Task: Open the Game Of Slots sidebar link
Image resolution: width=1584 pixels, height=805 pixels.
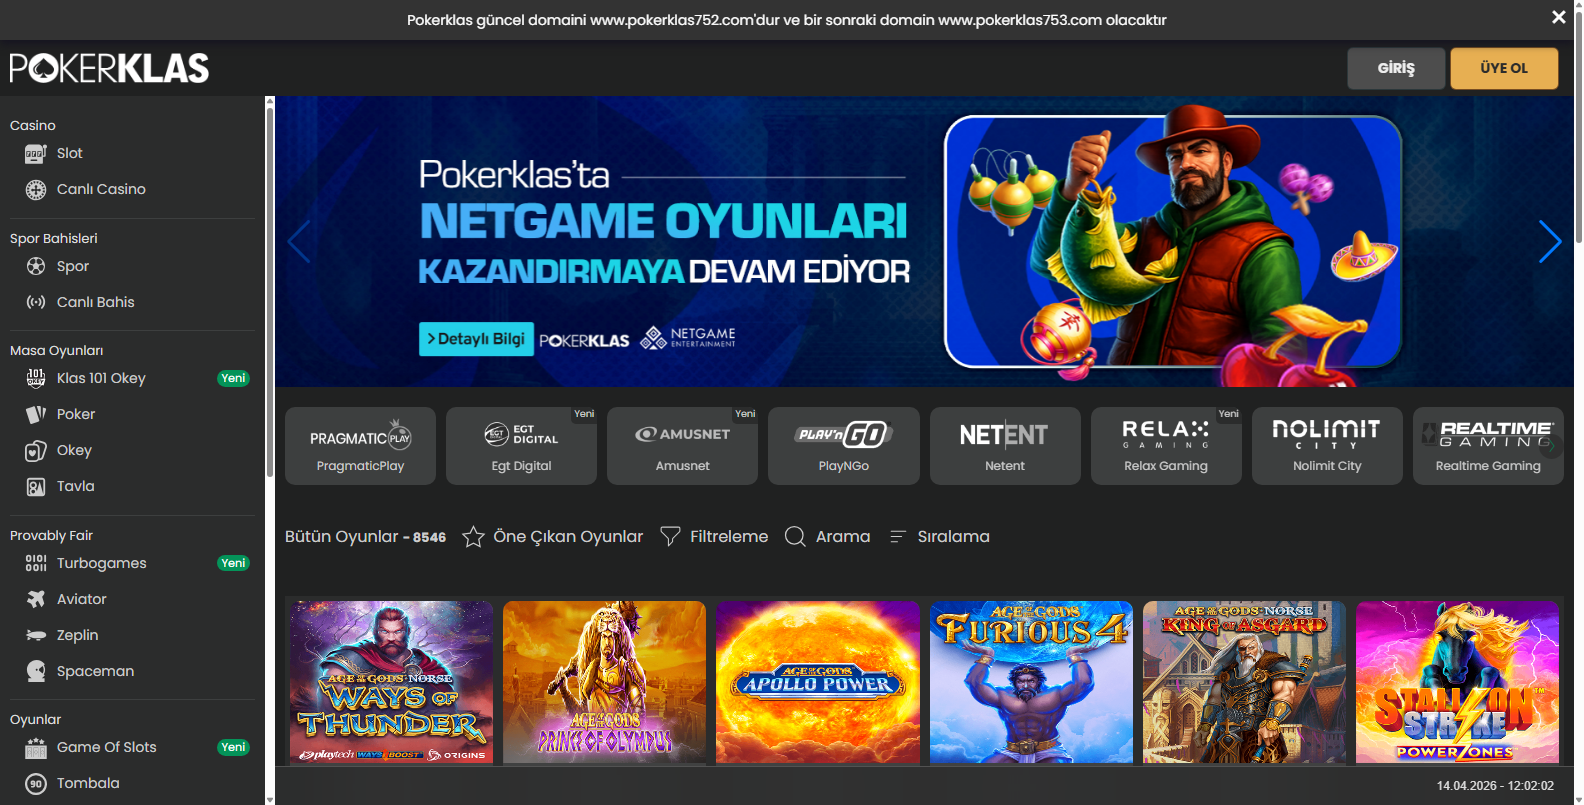Action: pos(107,747)
